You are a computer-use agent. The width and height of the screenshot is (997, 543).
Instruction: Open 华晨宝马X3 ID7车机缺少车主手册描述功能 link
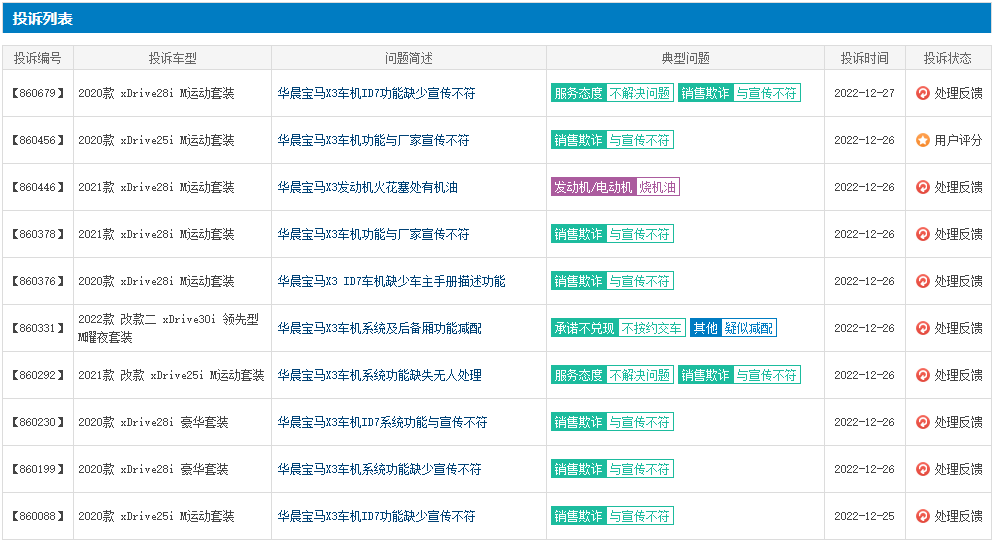pos(392,282)
